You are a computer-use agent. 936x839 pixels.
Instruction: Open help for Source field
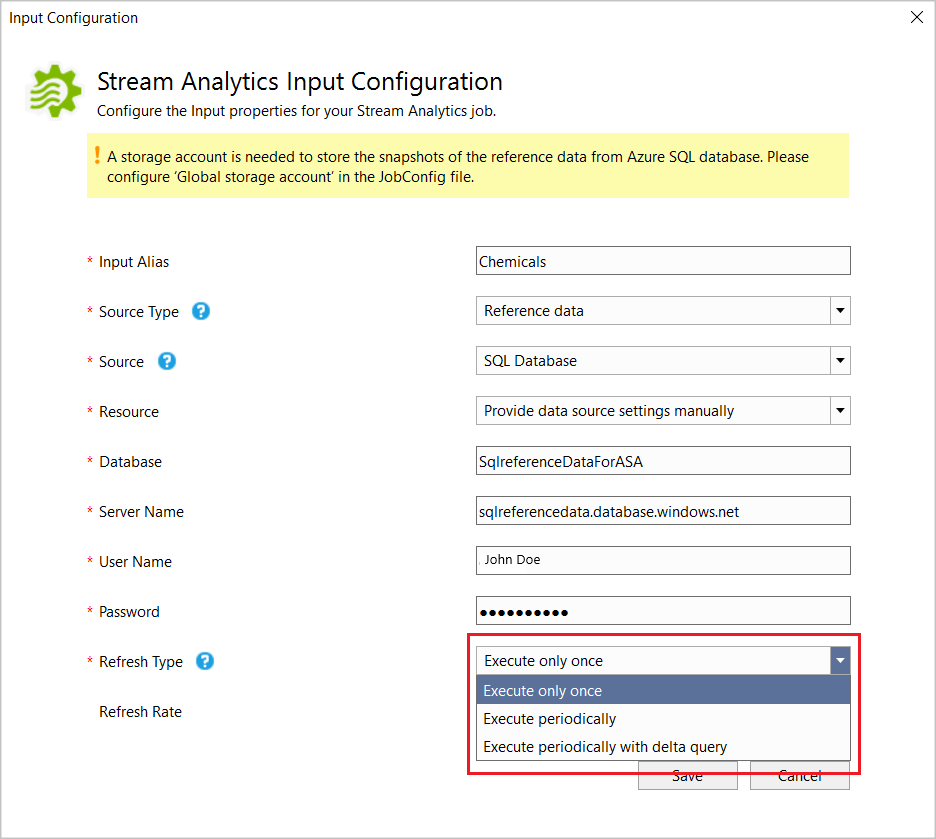click(x=166, y=361)
